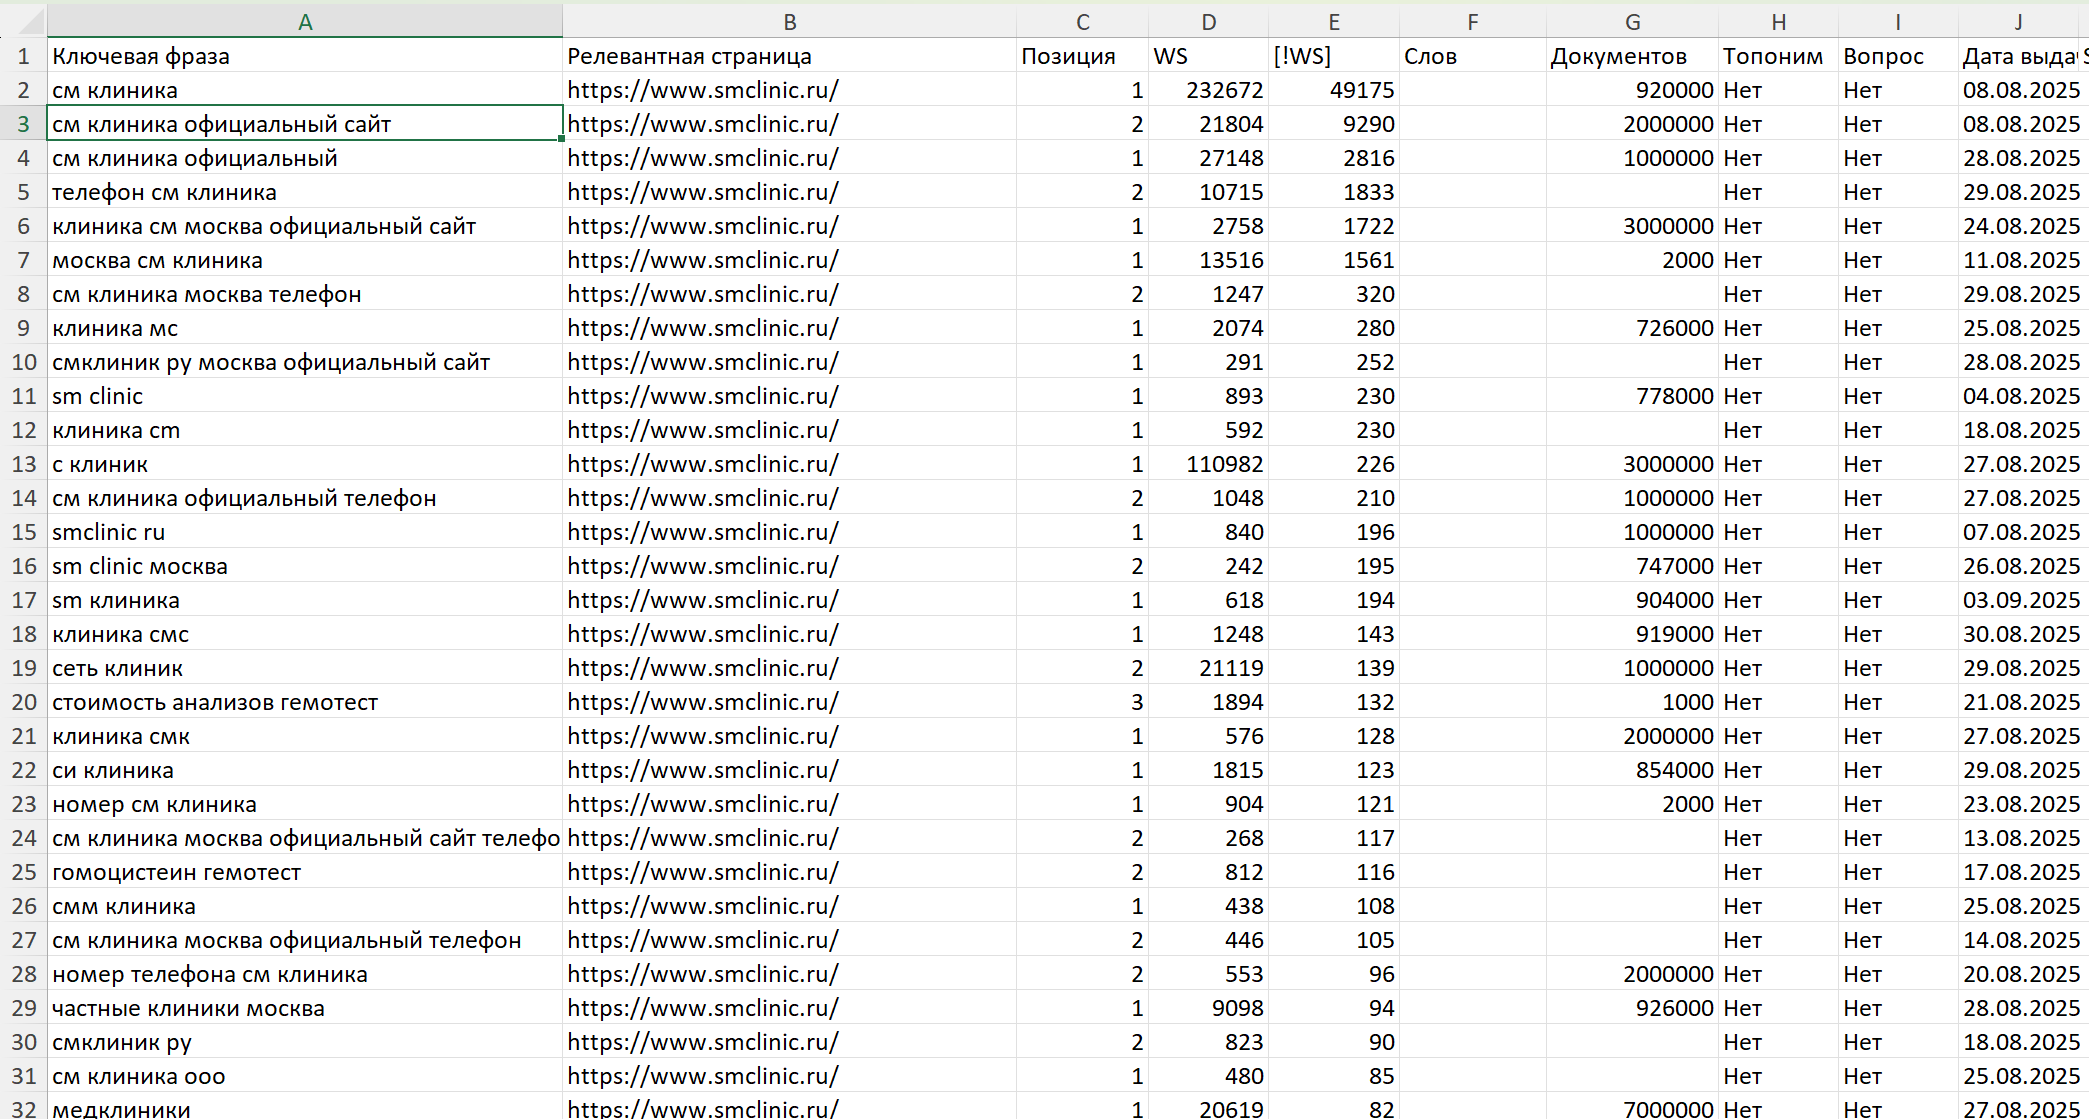Select cell 'сеть клиник'
The image size is (2089, 1119).
305,668
